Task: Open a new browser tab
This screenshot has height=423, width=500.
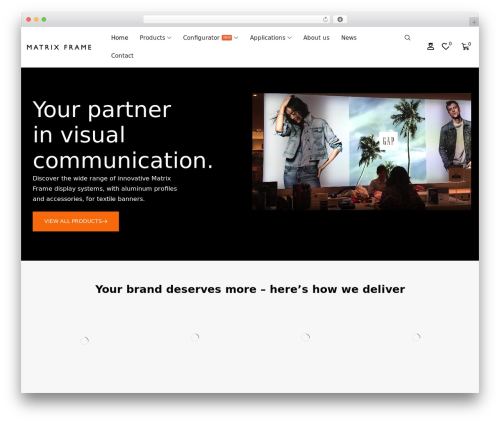Action: tap(474, 22)
